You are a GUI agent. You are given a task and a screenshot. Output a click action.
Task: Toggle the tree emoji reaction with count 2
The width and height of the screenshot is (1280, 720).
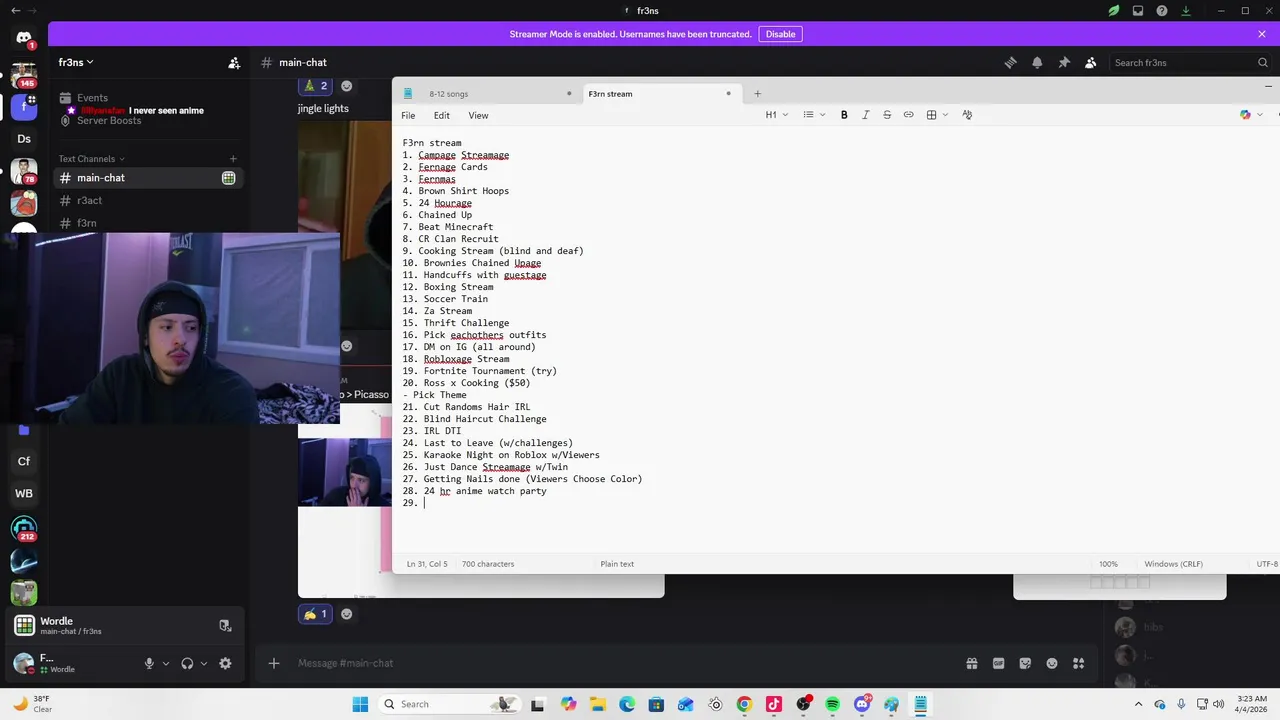coord(315,86)
